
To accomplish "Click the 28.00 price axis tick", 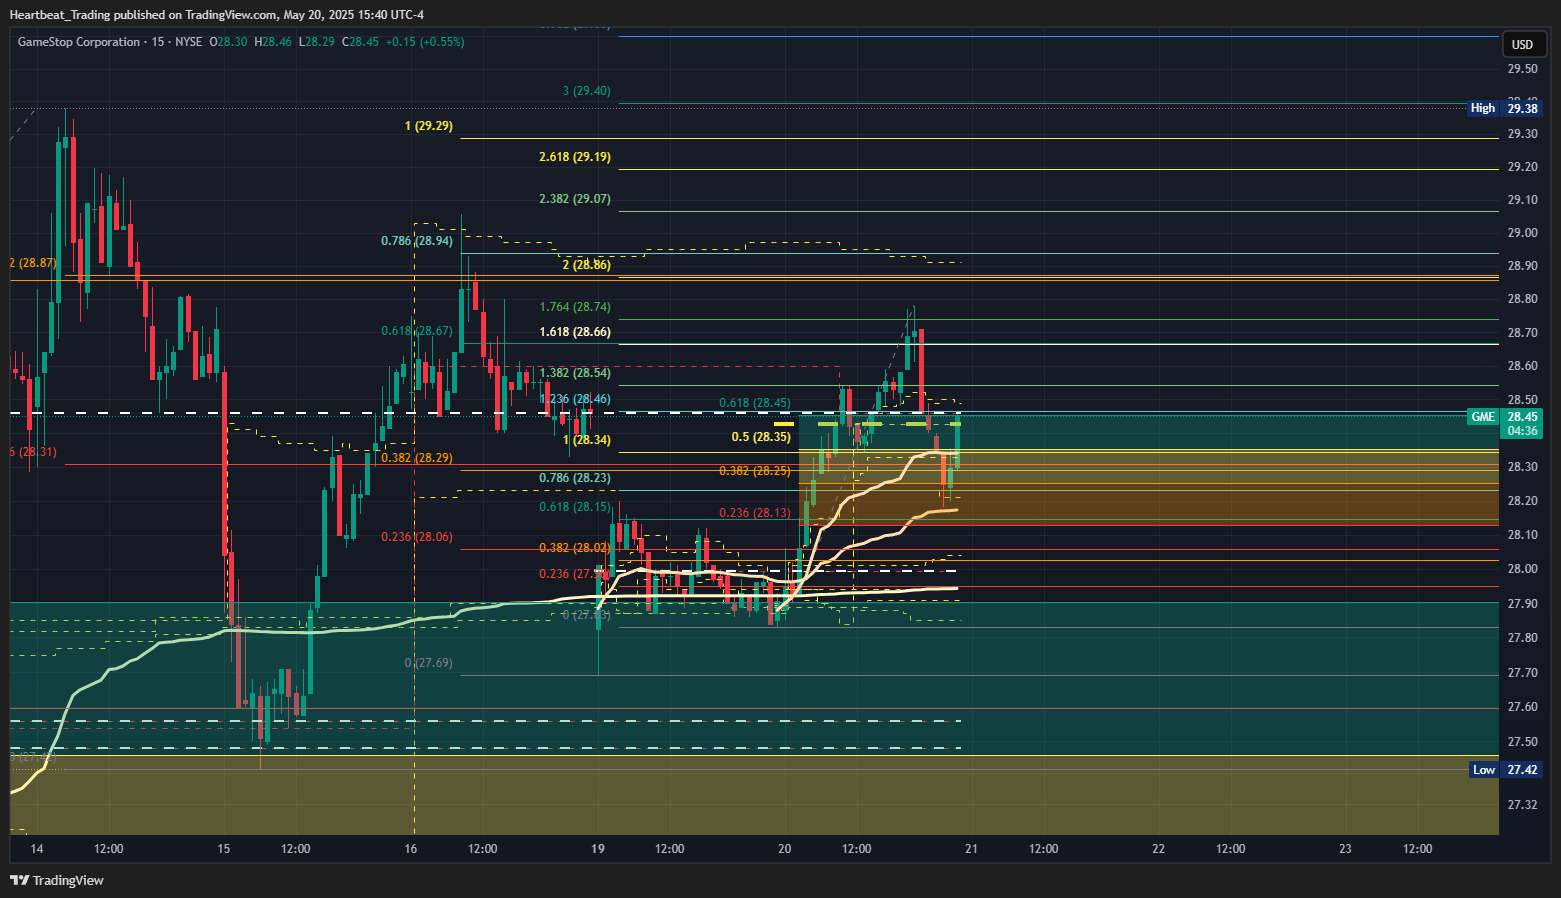I will pyautogui.click(x=1522, y=569).
